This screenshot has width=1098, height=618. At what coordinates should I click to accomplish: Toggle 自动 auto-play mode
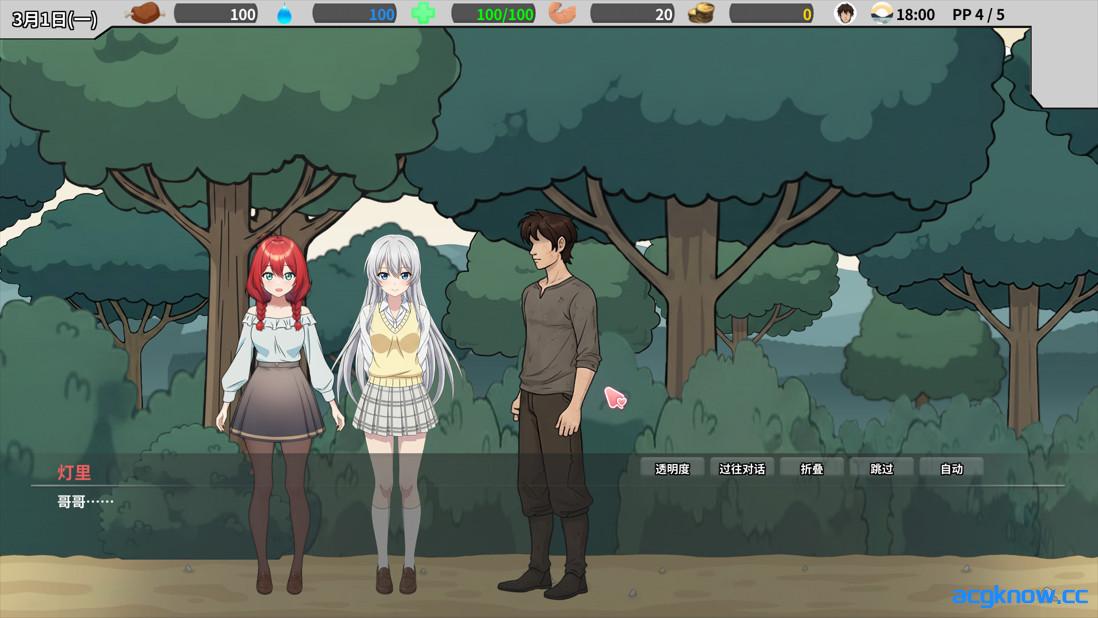pyautogui.click(x=952, y=469)
